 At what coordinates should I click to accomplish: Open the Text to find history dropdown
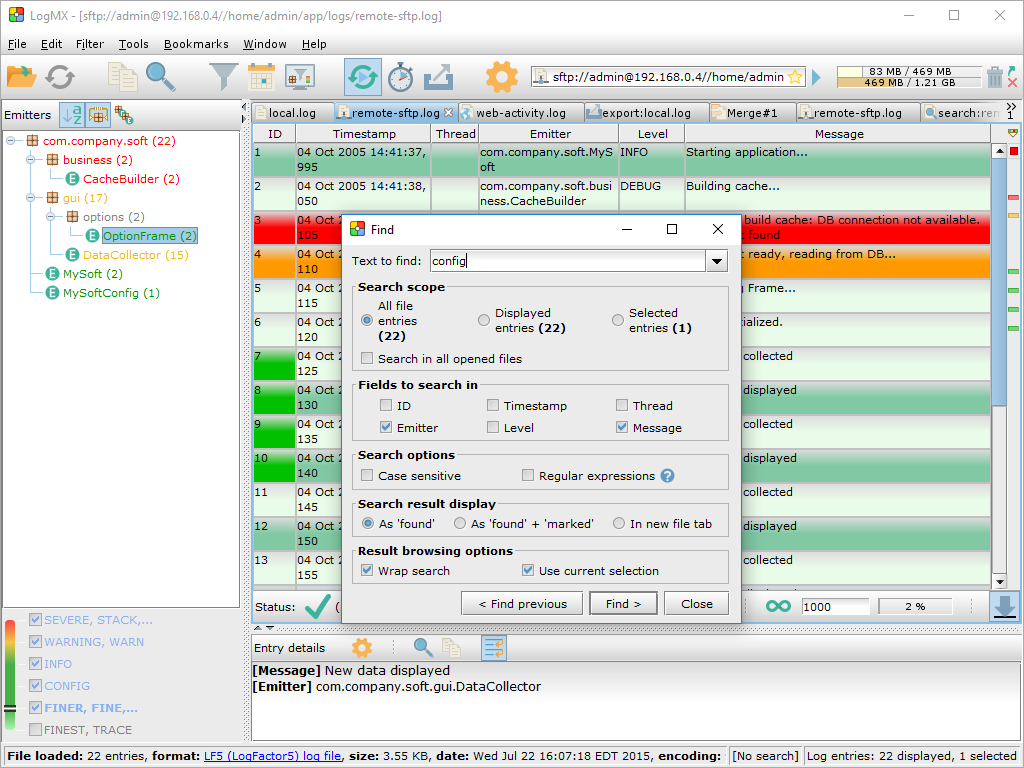(716, 261)
